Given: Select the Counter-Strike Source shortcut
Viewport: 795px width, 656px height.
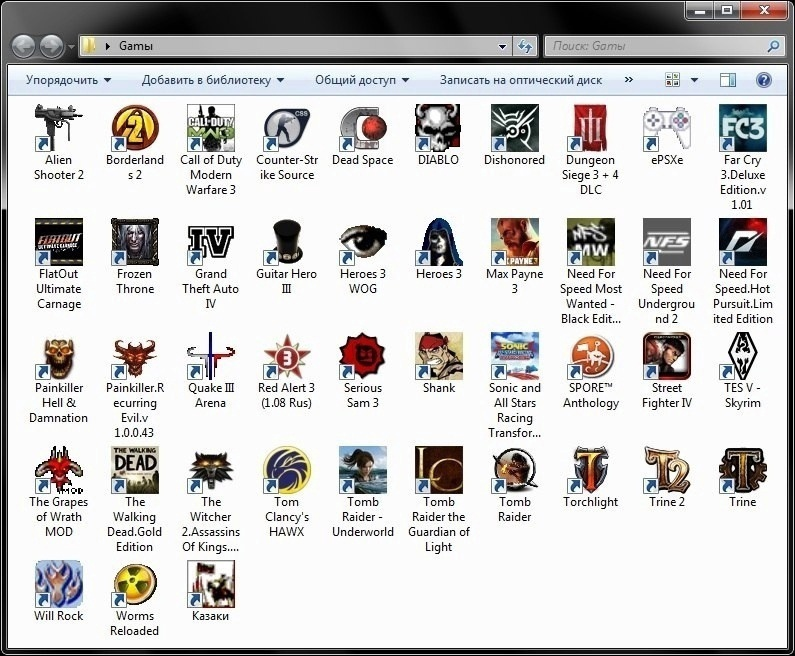Looking at the screenshot, I should 286,128.
